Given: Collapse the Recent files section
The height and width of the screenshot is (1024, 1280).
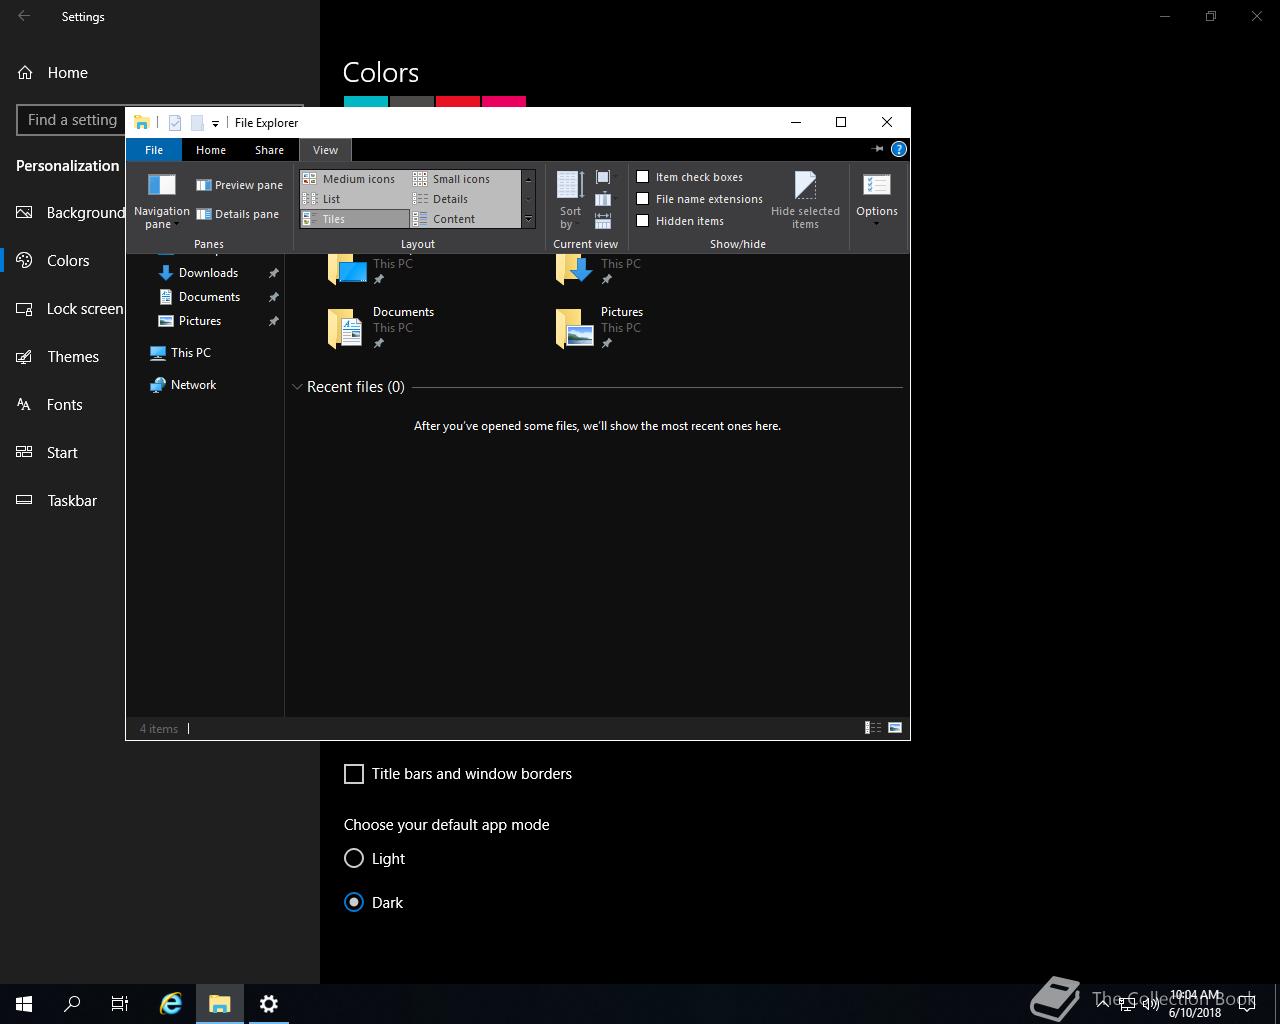Looking at the screenshot, I should pos(297,387).
